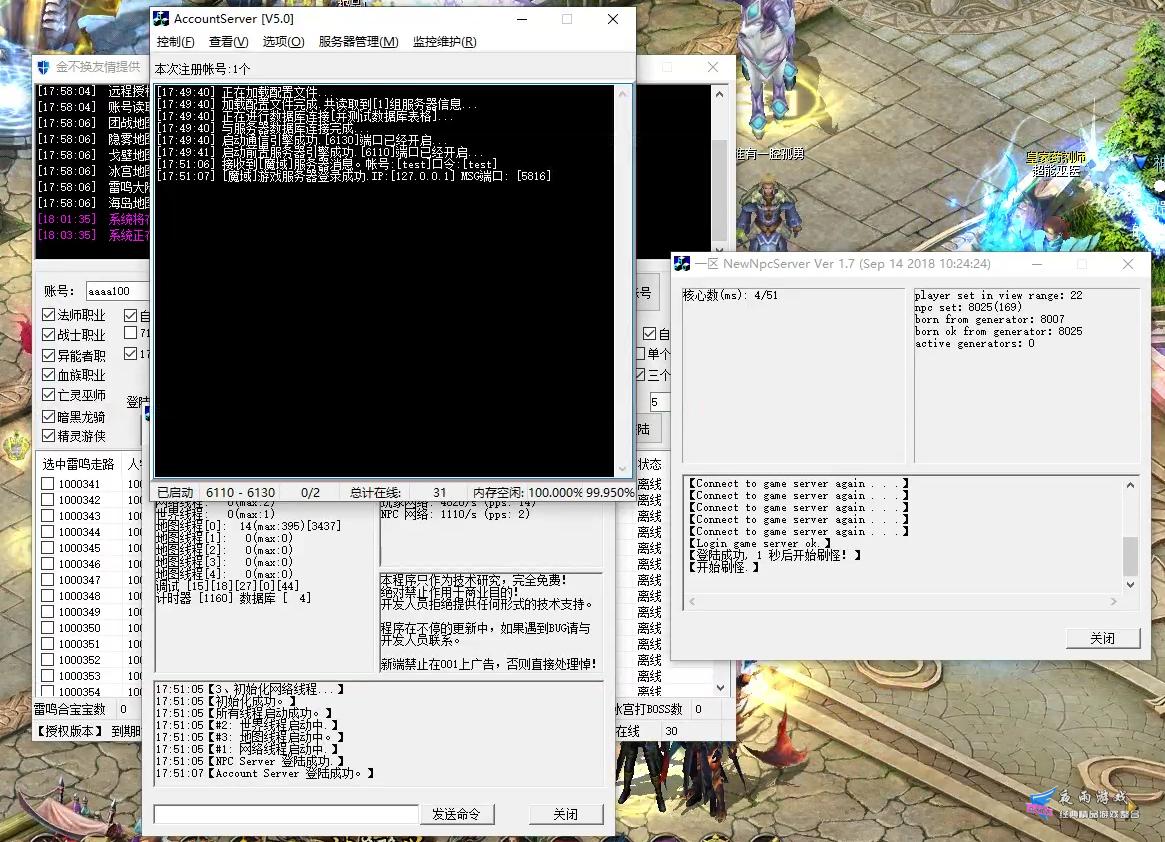The height and width of the screenshot is (842, 1165).
Task: Open the 监控维护(R) menu
Action: click(x=444, y=42)
